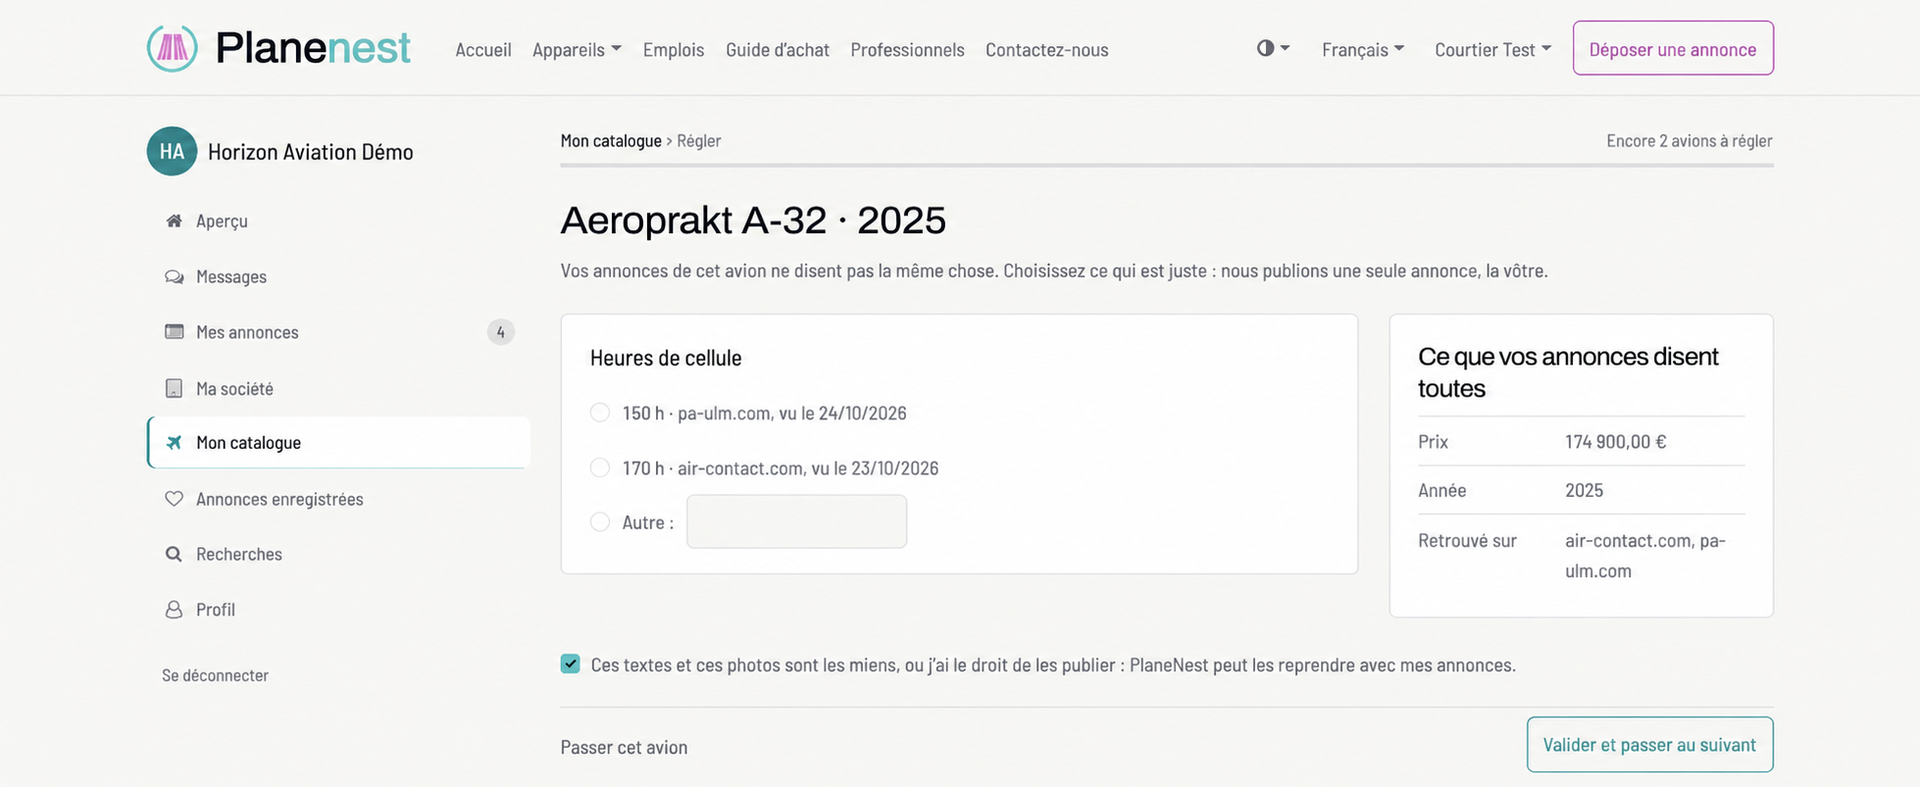Click the Heures de cellule label
Image resolution: width=1920 pixels, height=787 pixels.
pyautogui.click(x=666, y=358)
